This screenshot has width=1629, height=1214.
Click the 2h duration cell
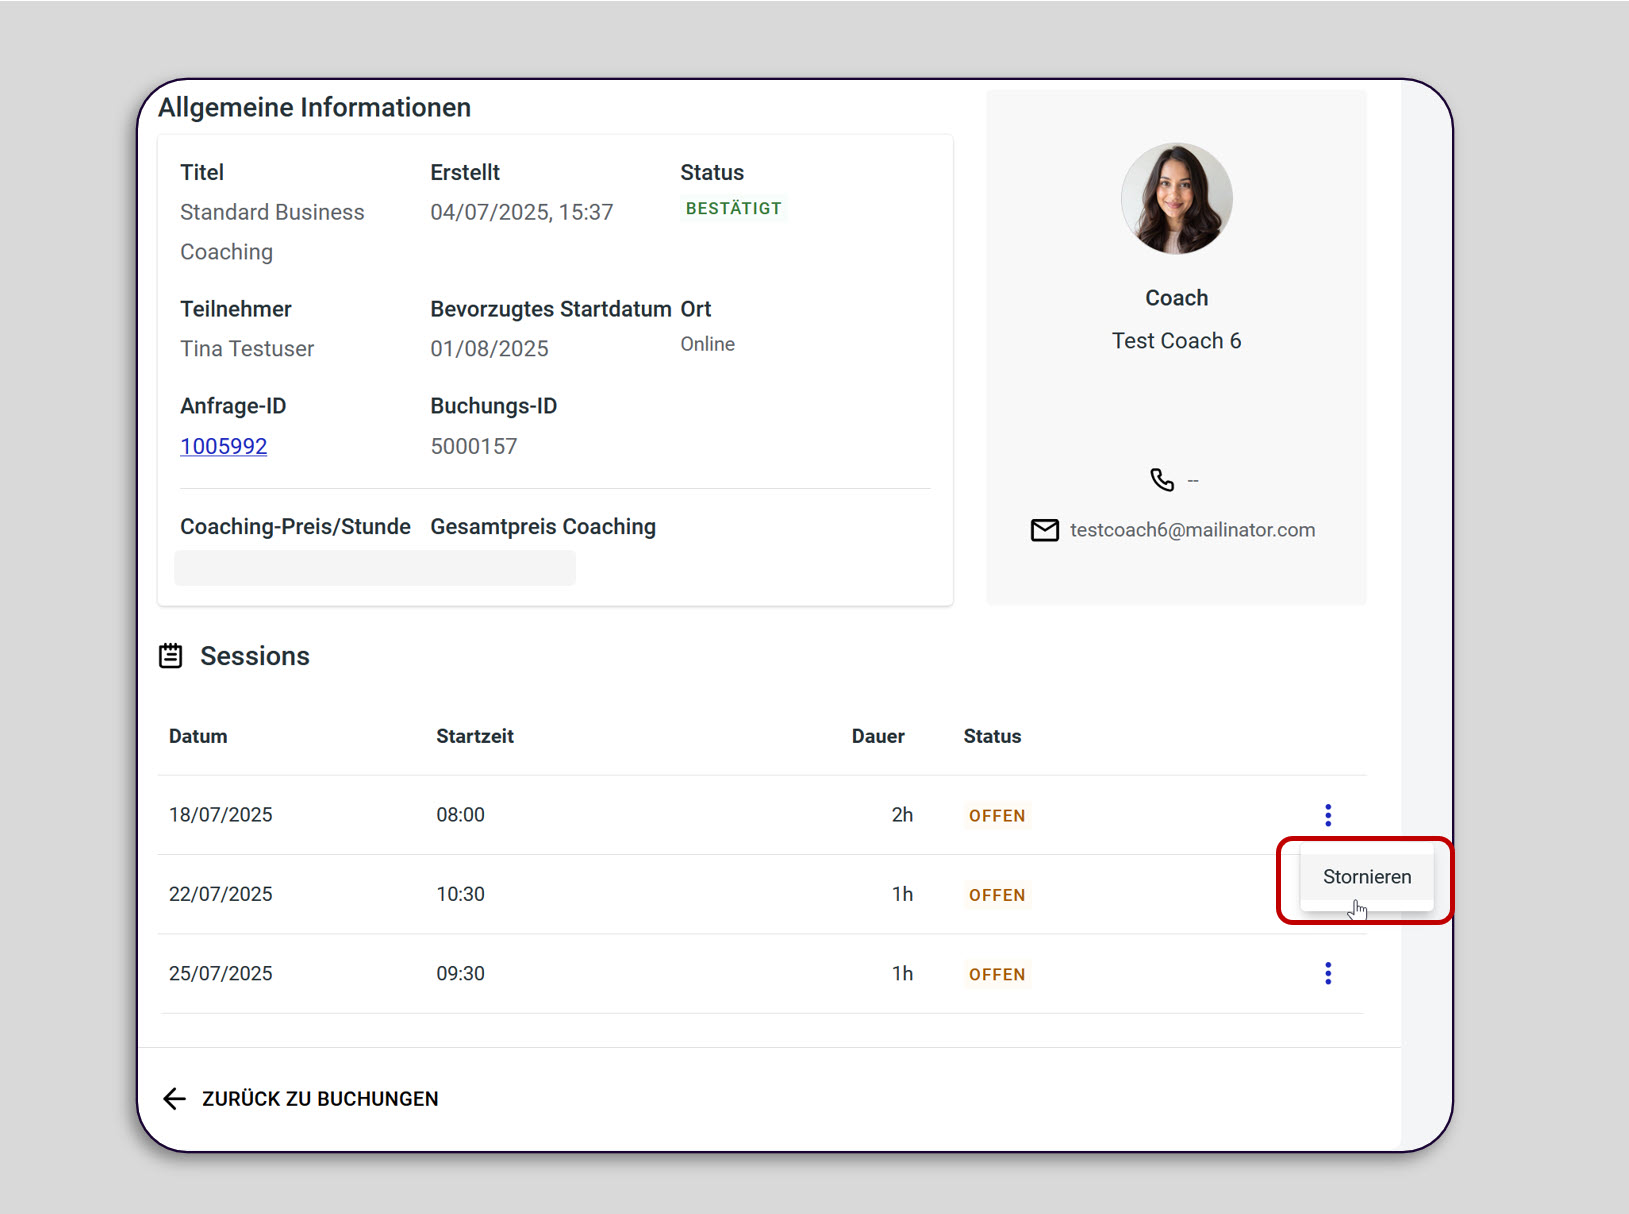[x=902, y=815]
